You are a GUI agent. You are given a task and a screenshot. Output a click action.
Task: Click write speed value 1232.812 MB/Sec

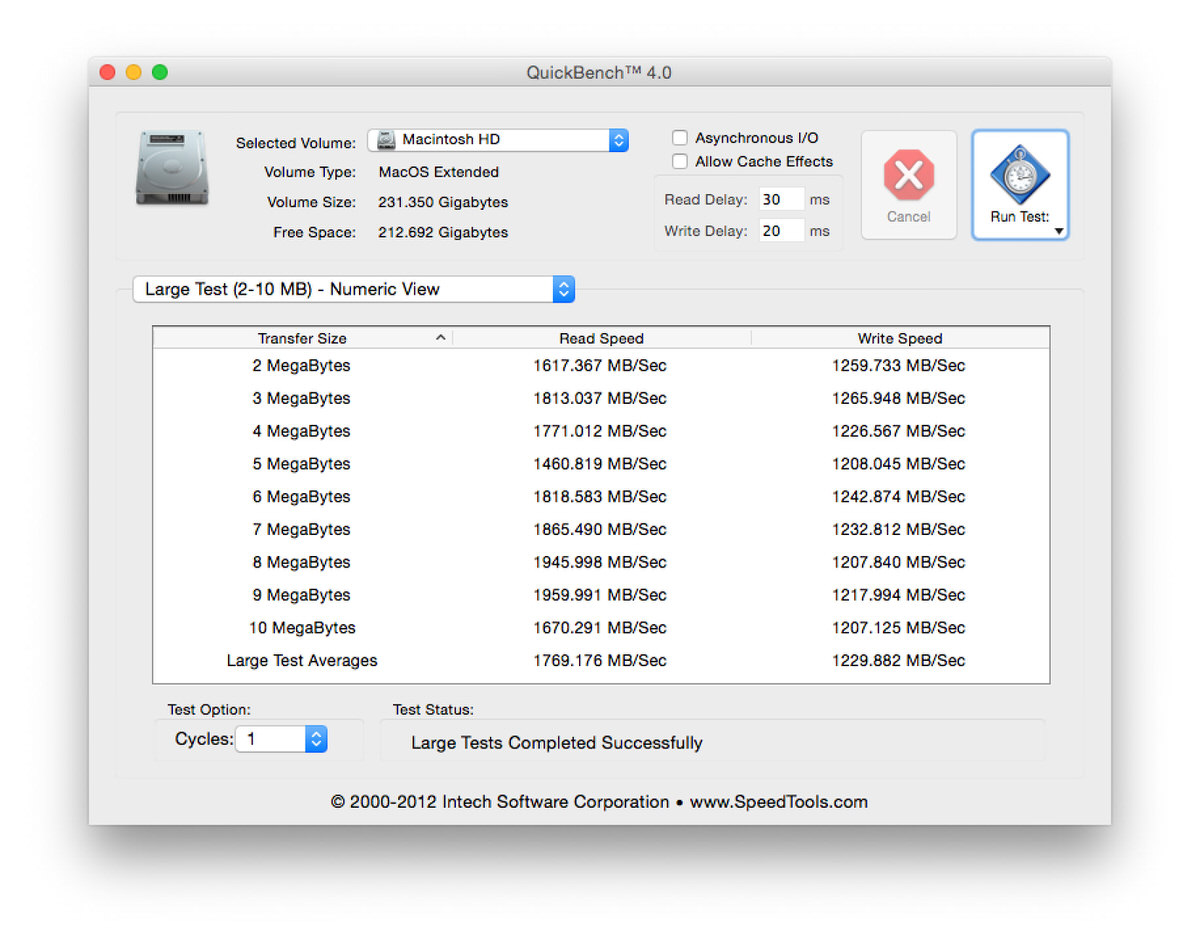tap(899, 529)
